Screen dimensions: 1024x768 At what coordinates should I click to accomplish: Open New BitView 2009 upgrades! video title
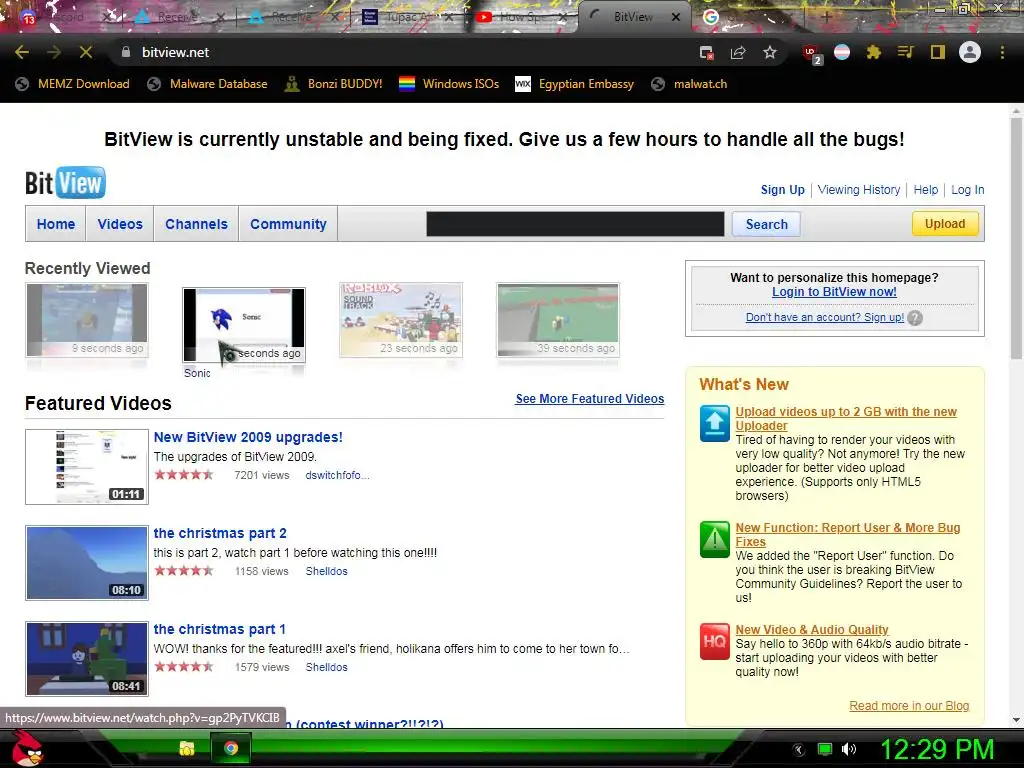coord(248,437)
